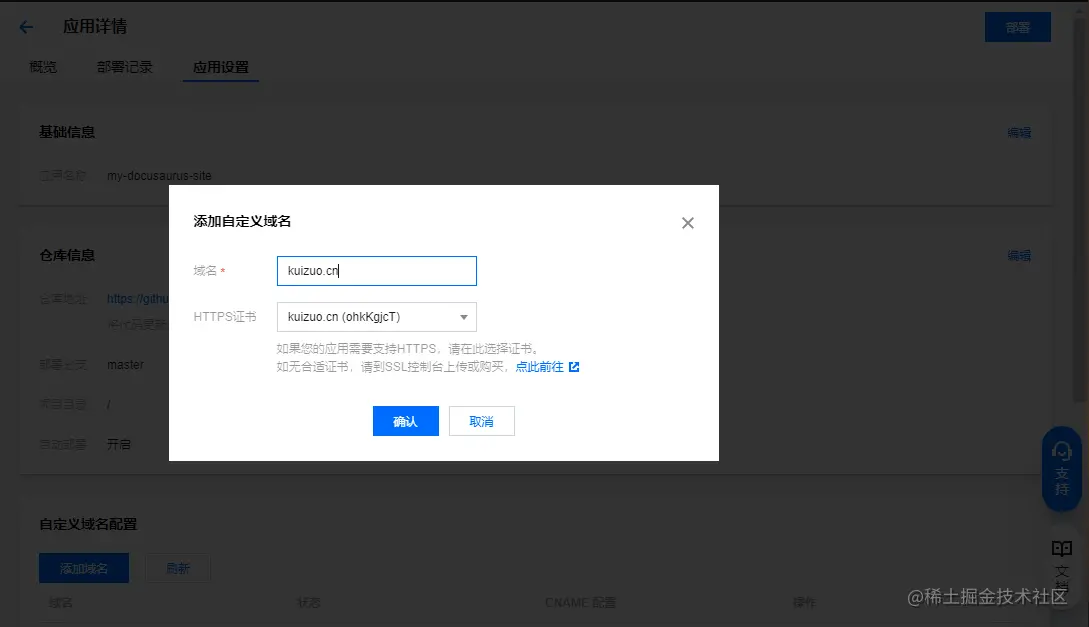
Task: Open the 点此前往 SSL console link
Action: pyautogui.click(x=540, y=367)
